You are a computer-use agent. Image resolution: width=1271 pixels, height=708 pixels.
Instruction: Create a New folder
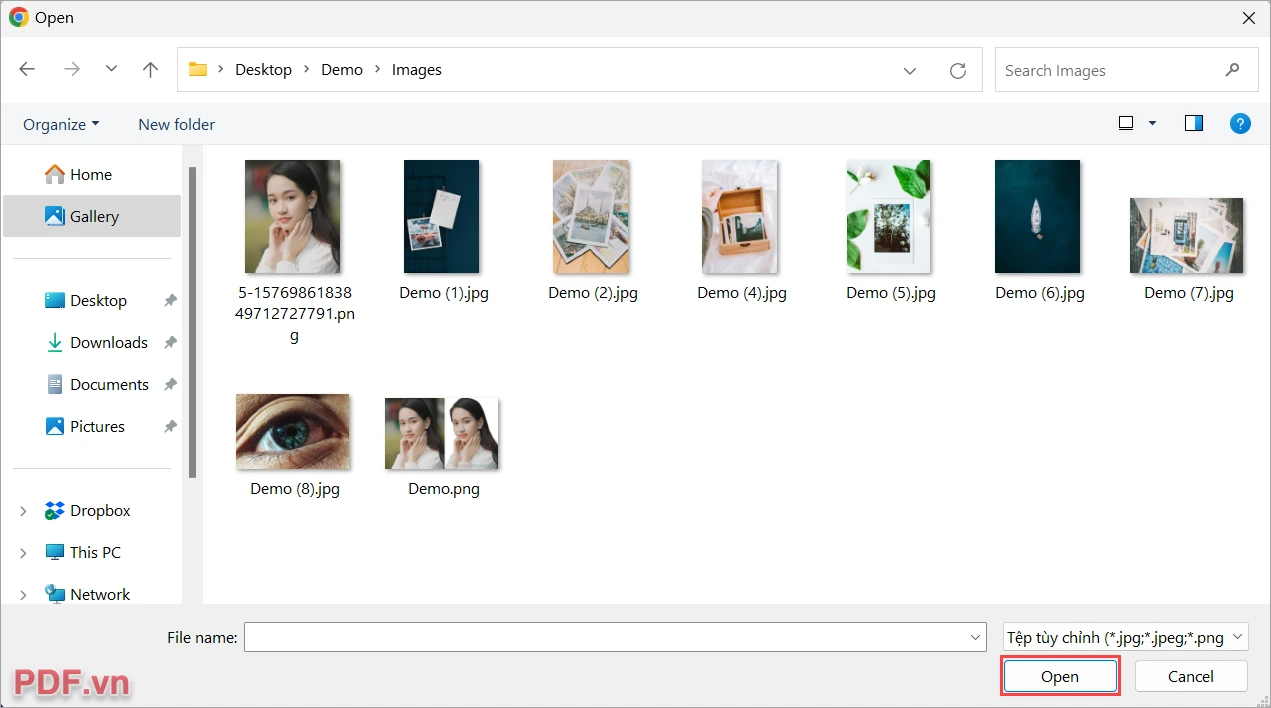point(176,124)
